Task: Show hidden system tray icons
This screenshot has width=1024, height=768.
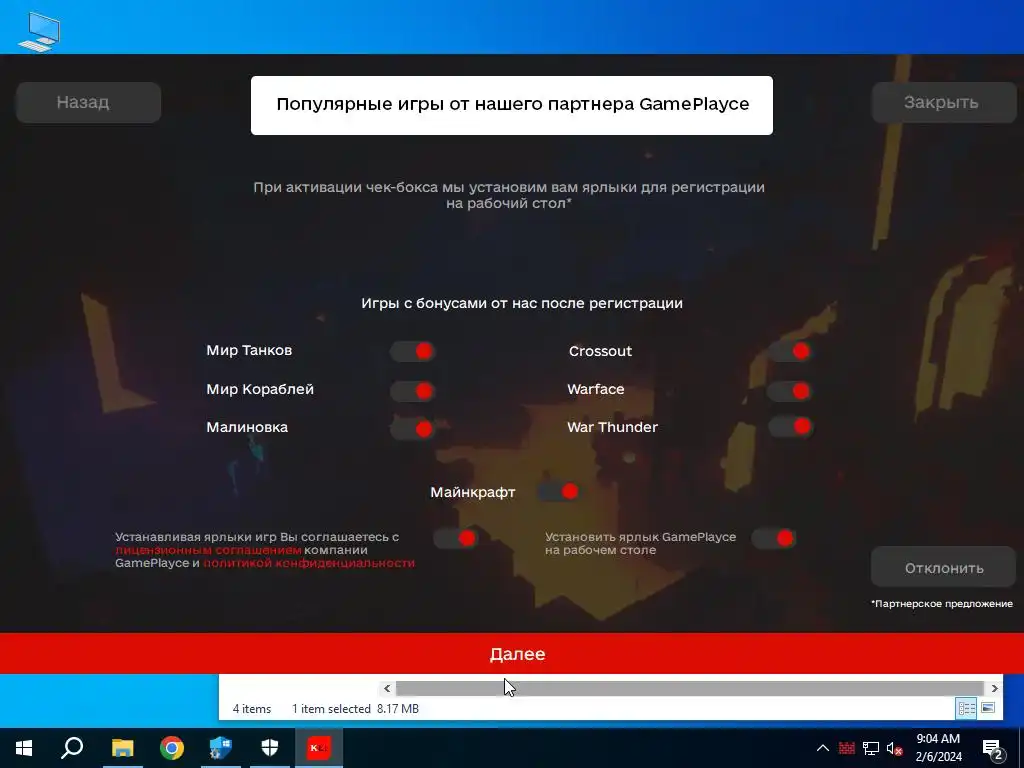Action: (823, 748)
